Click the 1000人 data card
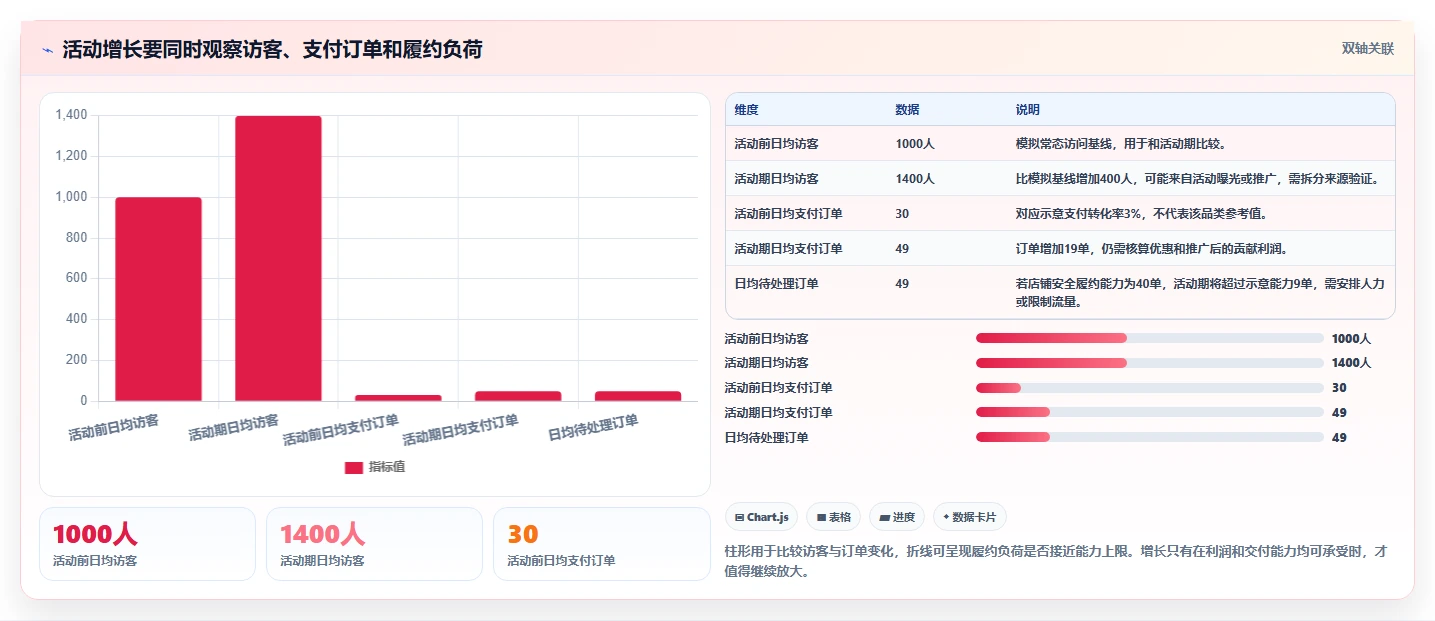 click(x=148, y=544)
